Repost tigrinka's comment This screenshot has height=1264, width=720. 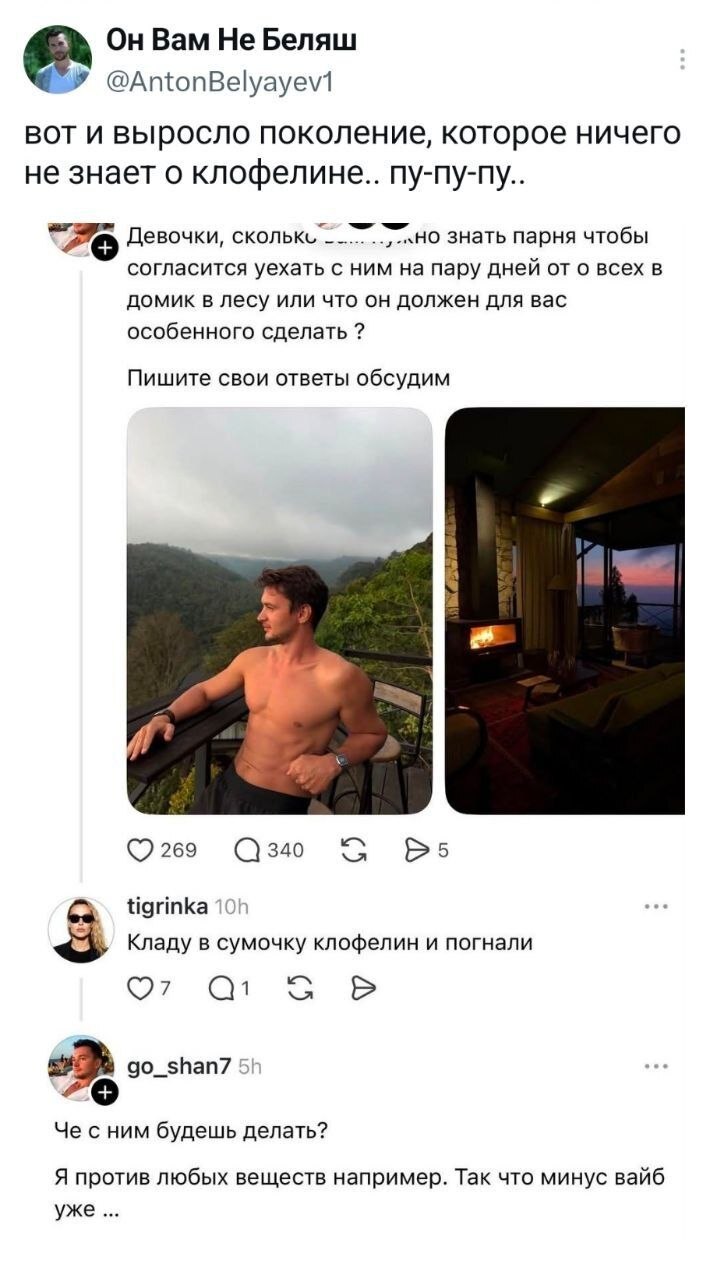[x=297, y=989]
